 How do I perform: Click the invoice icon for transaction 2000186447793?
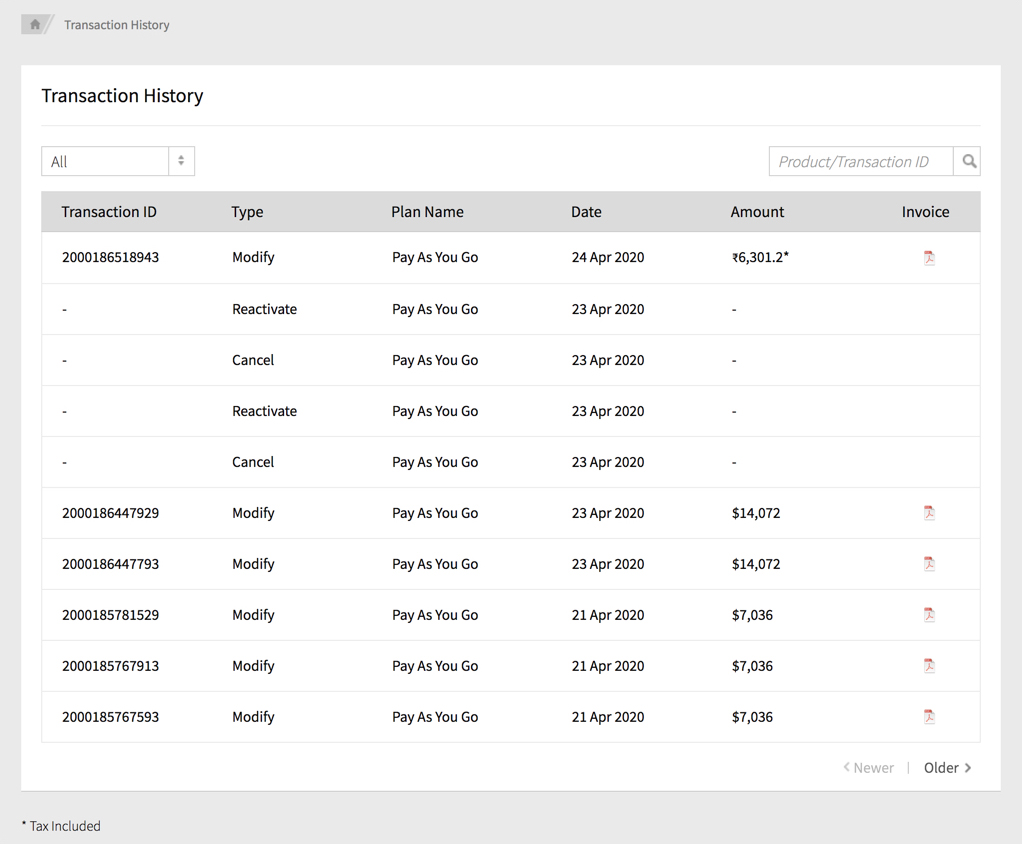coord(929,563)
